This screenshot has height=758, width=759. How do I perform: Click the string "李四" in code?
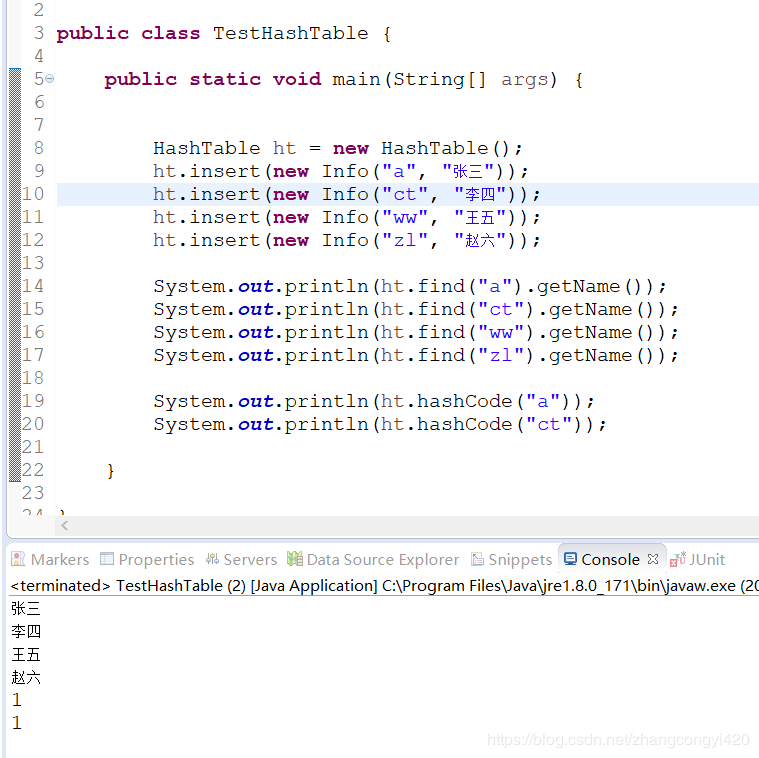click(x=480, y=194)
